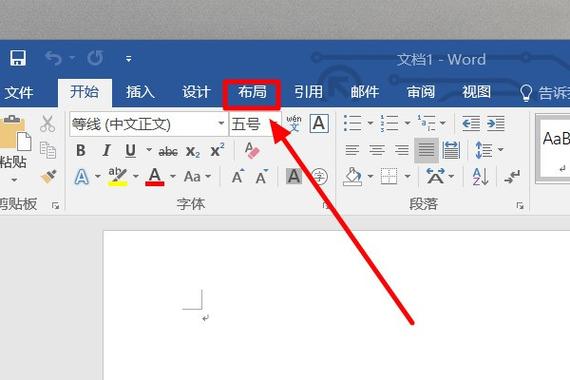Click the Copy icon
Image resolution: width=570 pixels, height=380 pixels.
[x=48, y=150]
